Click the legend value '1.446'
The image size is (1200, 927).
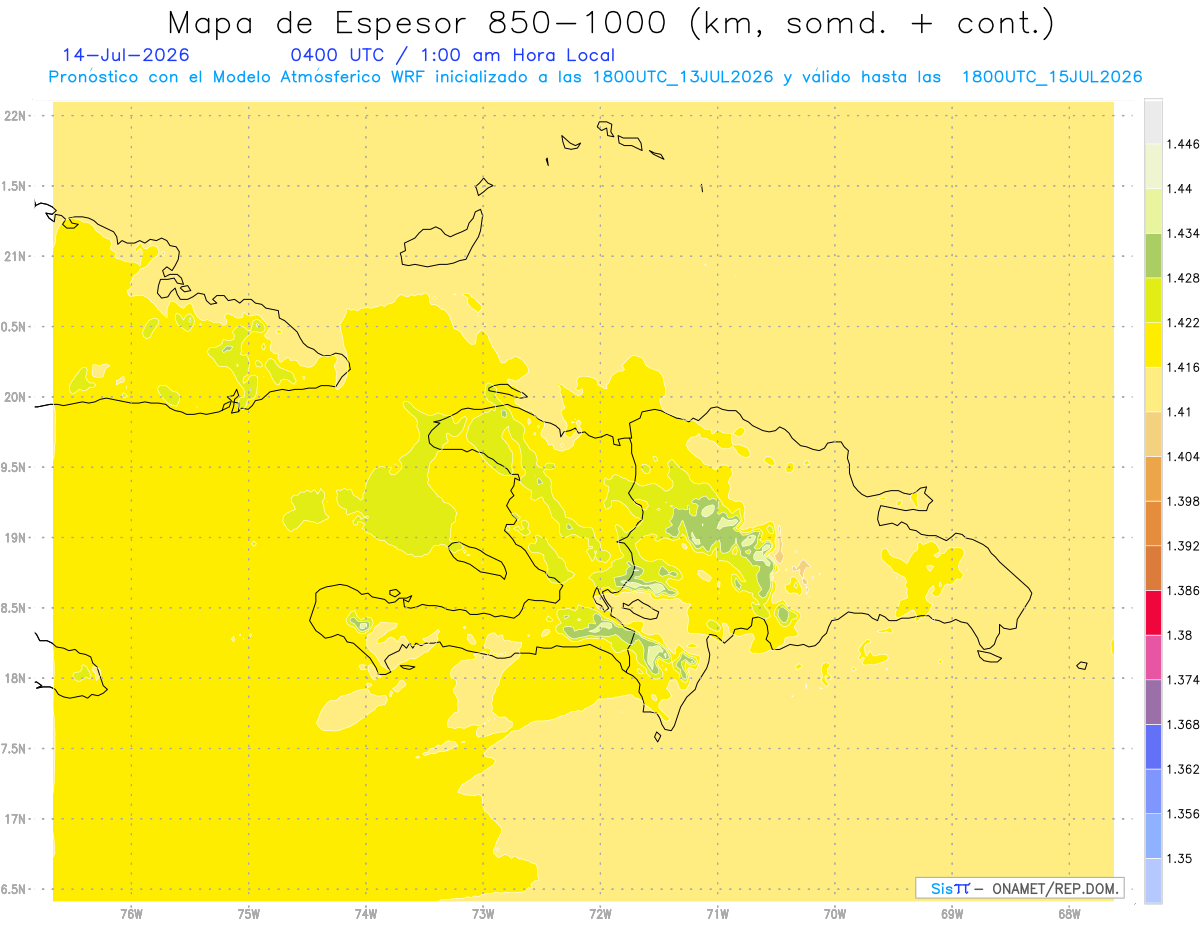pos(1183,144)
